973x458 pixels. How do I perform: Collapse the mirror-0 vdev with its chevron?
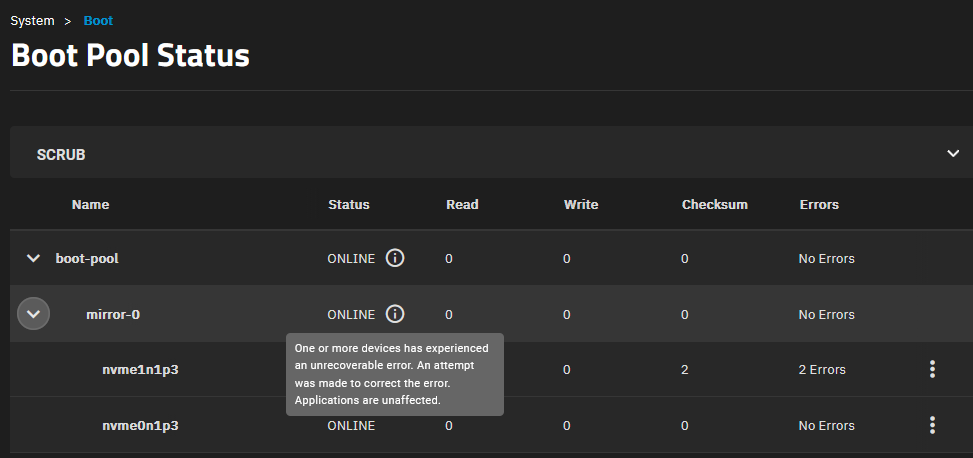(34, 314)
